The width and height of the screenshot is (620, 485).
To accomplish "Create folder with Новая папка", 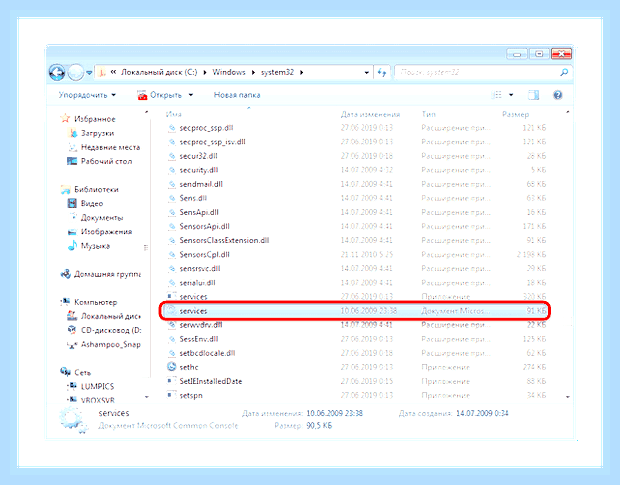I will 237,95.
